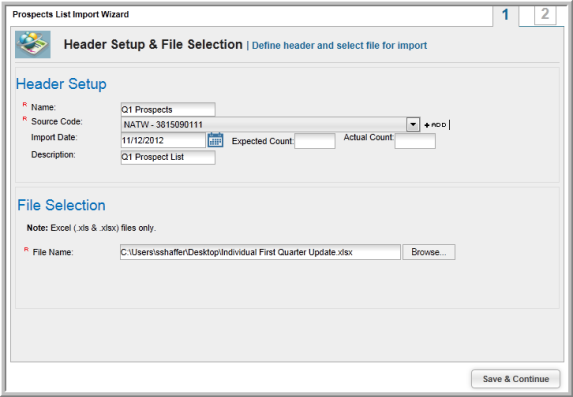Click into the Expected Count field
Viewport: 573px width, 397px height.
[315, 141]
